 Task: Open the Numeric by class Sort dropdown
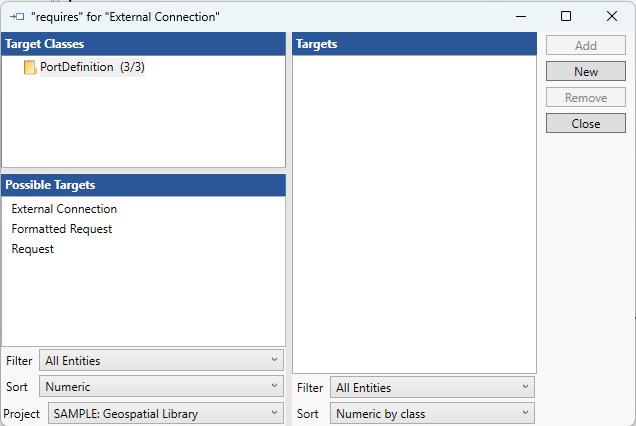[432, 413]
